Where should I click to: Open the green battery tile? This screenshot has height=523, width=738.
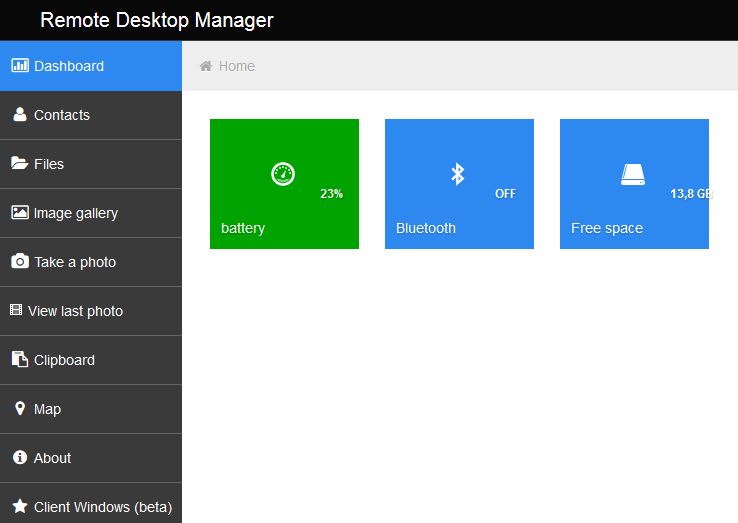click(x=284, y=184)
